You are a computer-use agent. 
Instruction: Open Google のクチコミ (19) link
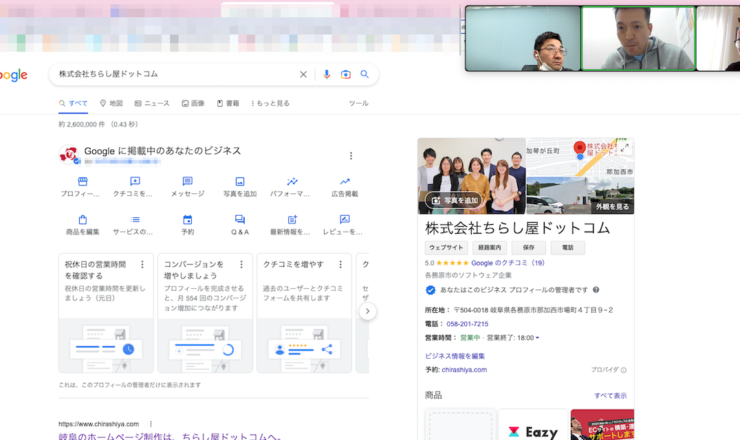click(507, 263)
